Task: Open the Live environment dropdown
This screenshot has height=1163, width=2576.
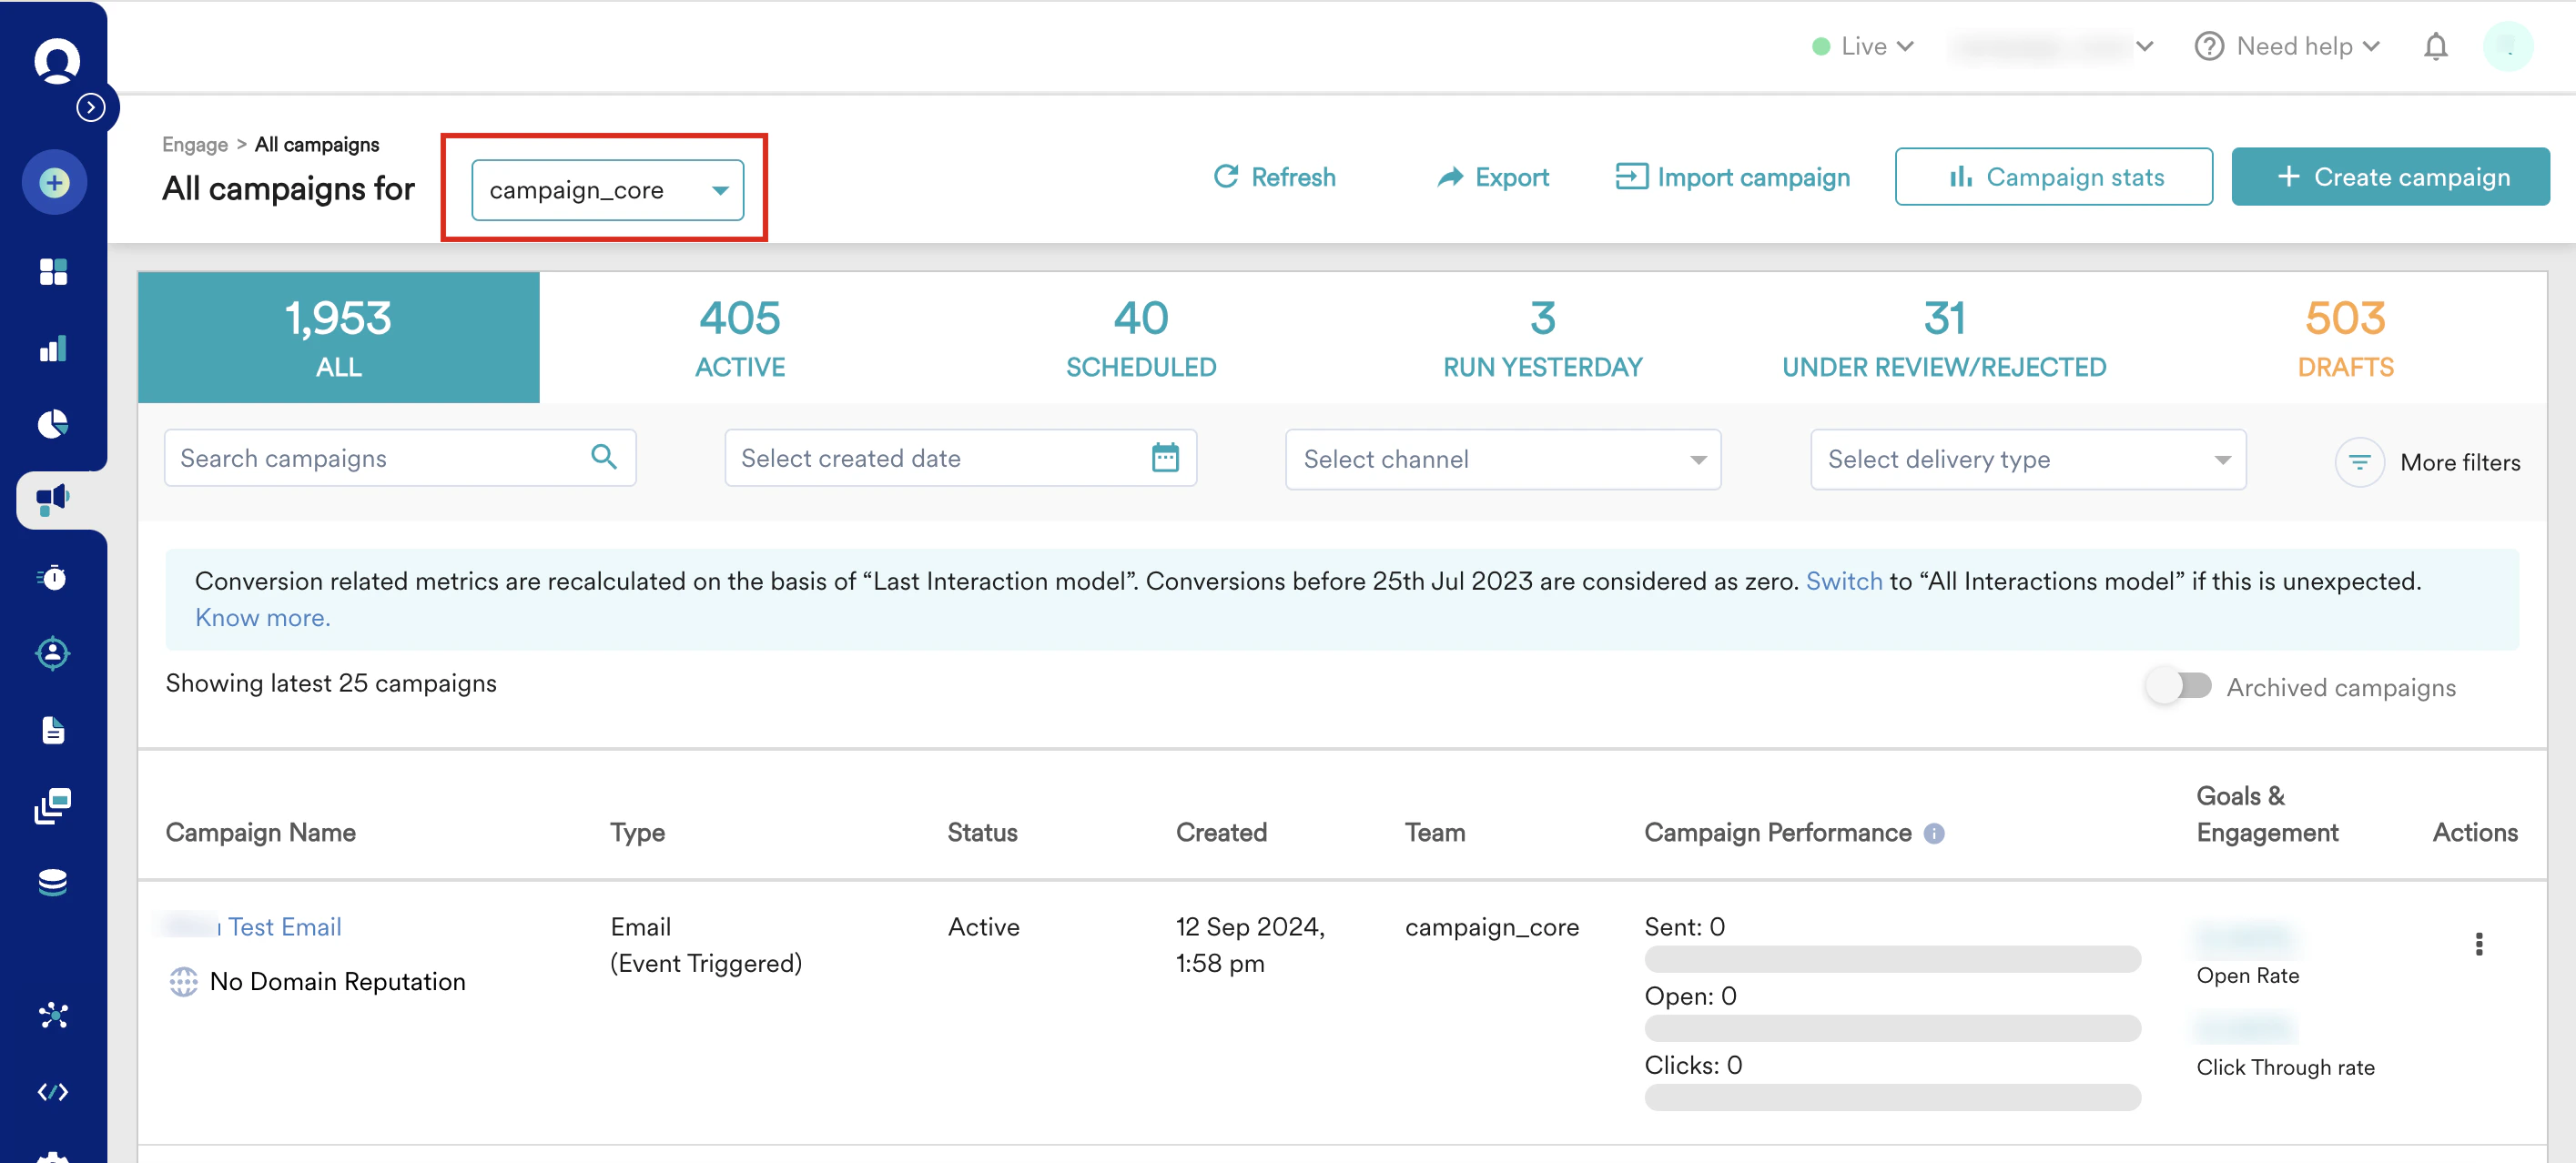Action: 1863,47
